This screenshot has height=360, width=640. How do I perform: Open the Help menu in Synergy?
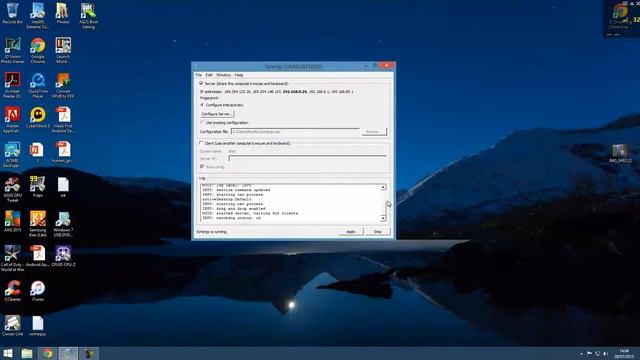[239, 75]
